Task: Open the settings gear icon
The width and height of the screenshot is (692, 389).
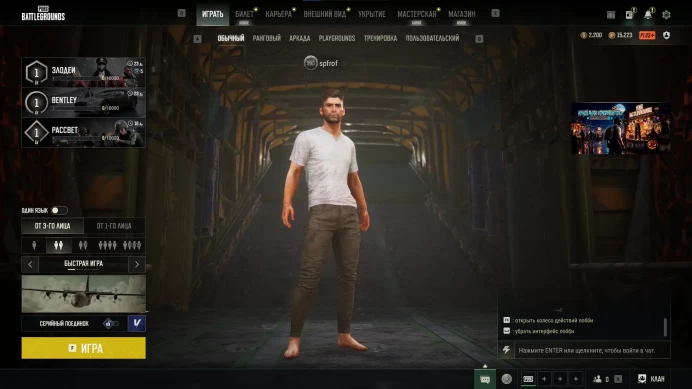Action: coord(666,15)
